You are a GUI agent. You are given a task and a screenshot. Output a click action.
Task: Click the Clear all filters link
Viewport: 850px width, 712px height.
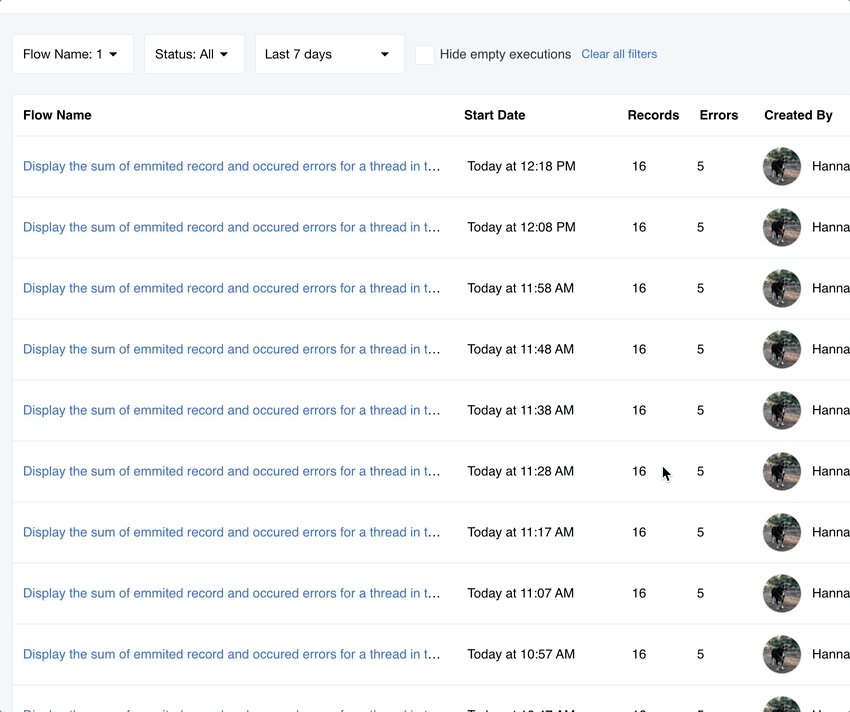click(619, 54)
